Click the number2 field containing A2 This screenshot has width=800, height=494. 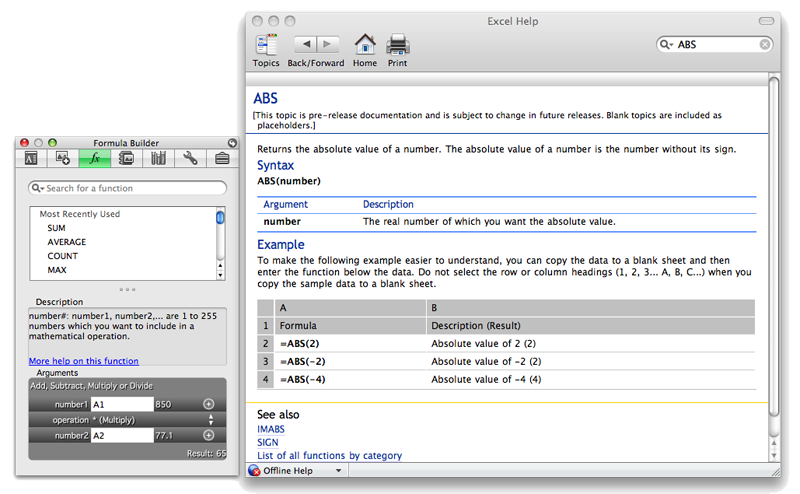pos(122,435)
